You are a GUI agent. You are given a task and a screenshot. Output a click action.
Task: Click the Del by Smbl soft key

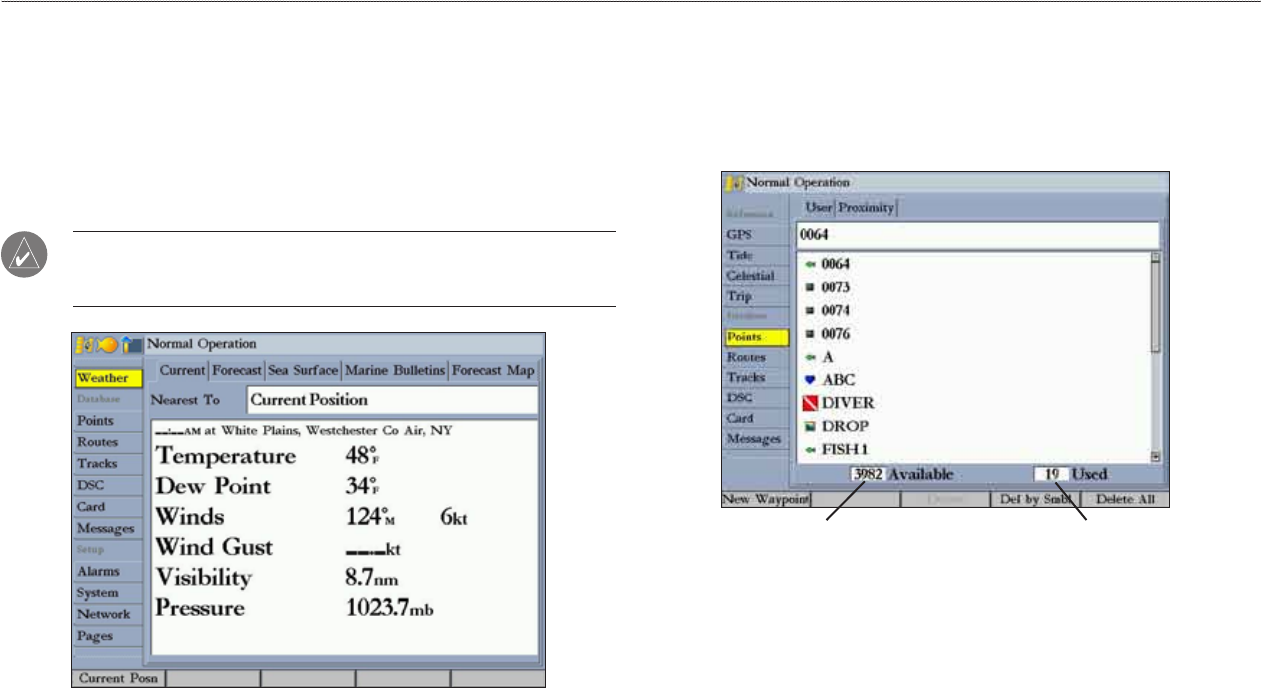[1034, 498]
